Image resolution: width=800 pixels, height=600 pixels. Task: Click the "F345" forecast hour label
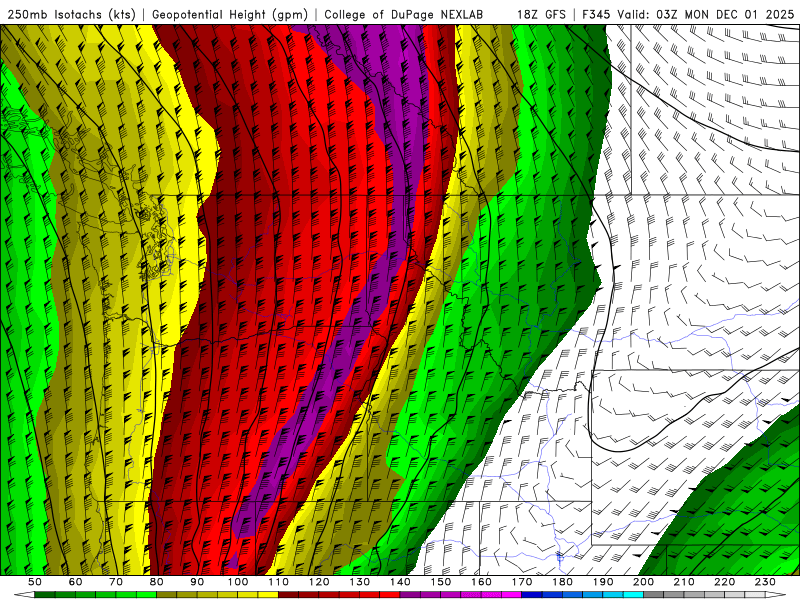pos(596,14)
